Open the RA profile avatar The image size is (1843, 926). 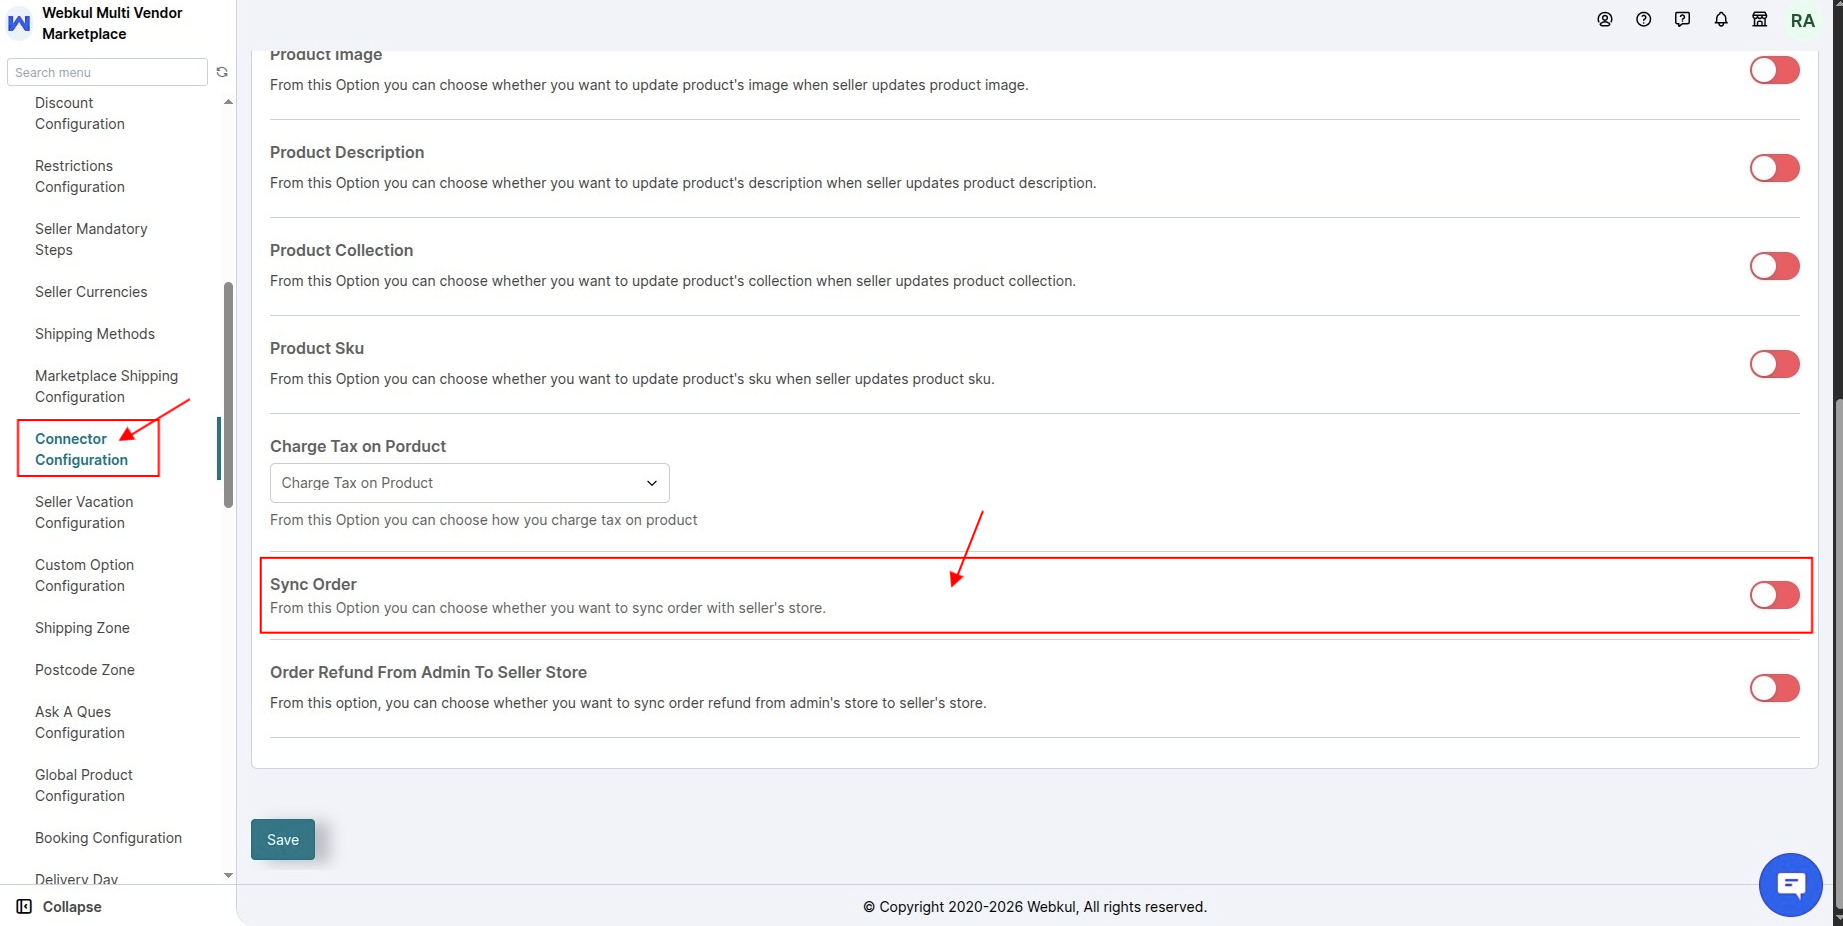(1803, 21)
